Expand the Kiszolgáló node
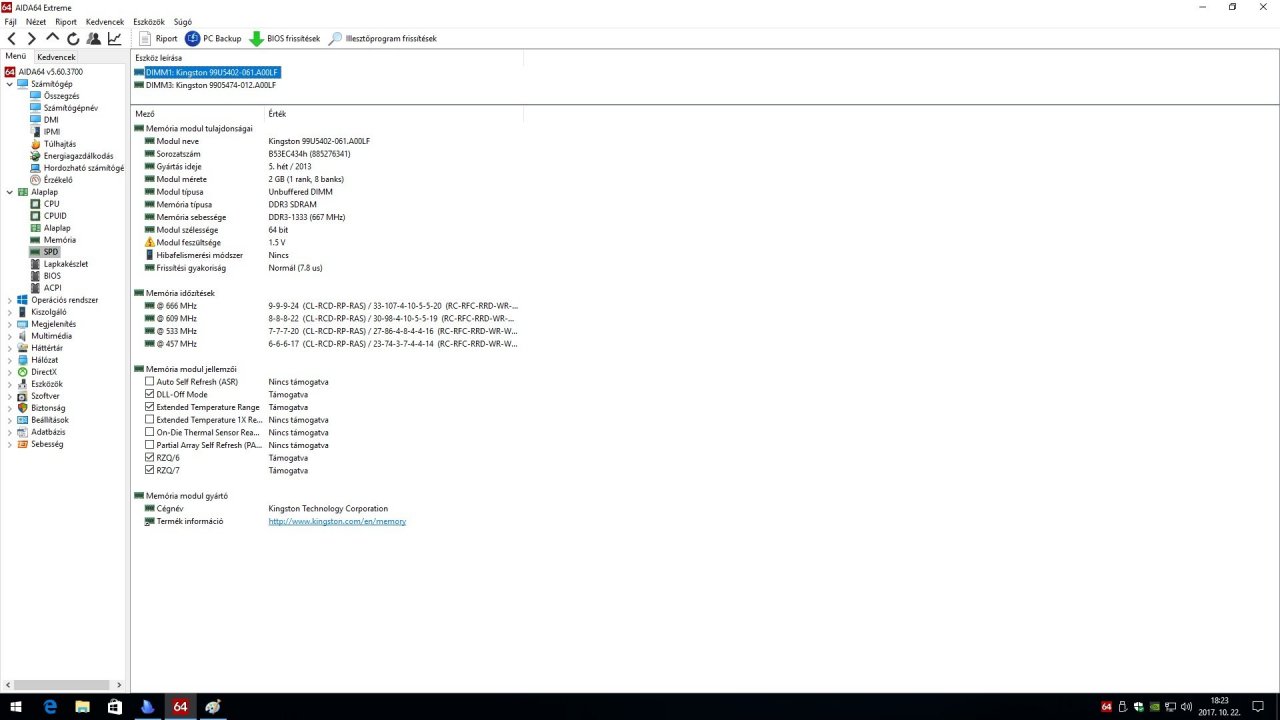This screenshot has height=720, width=1280. pos(10,312)
